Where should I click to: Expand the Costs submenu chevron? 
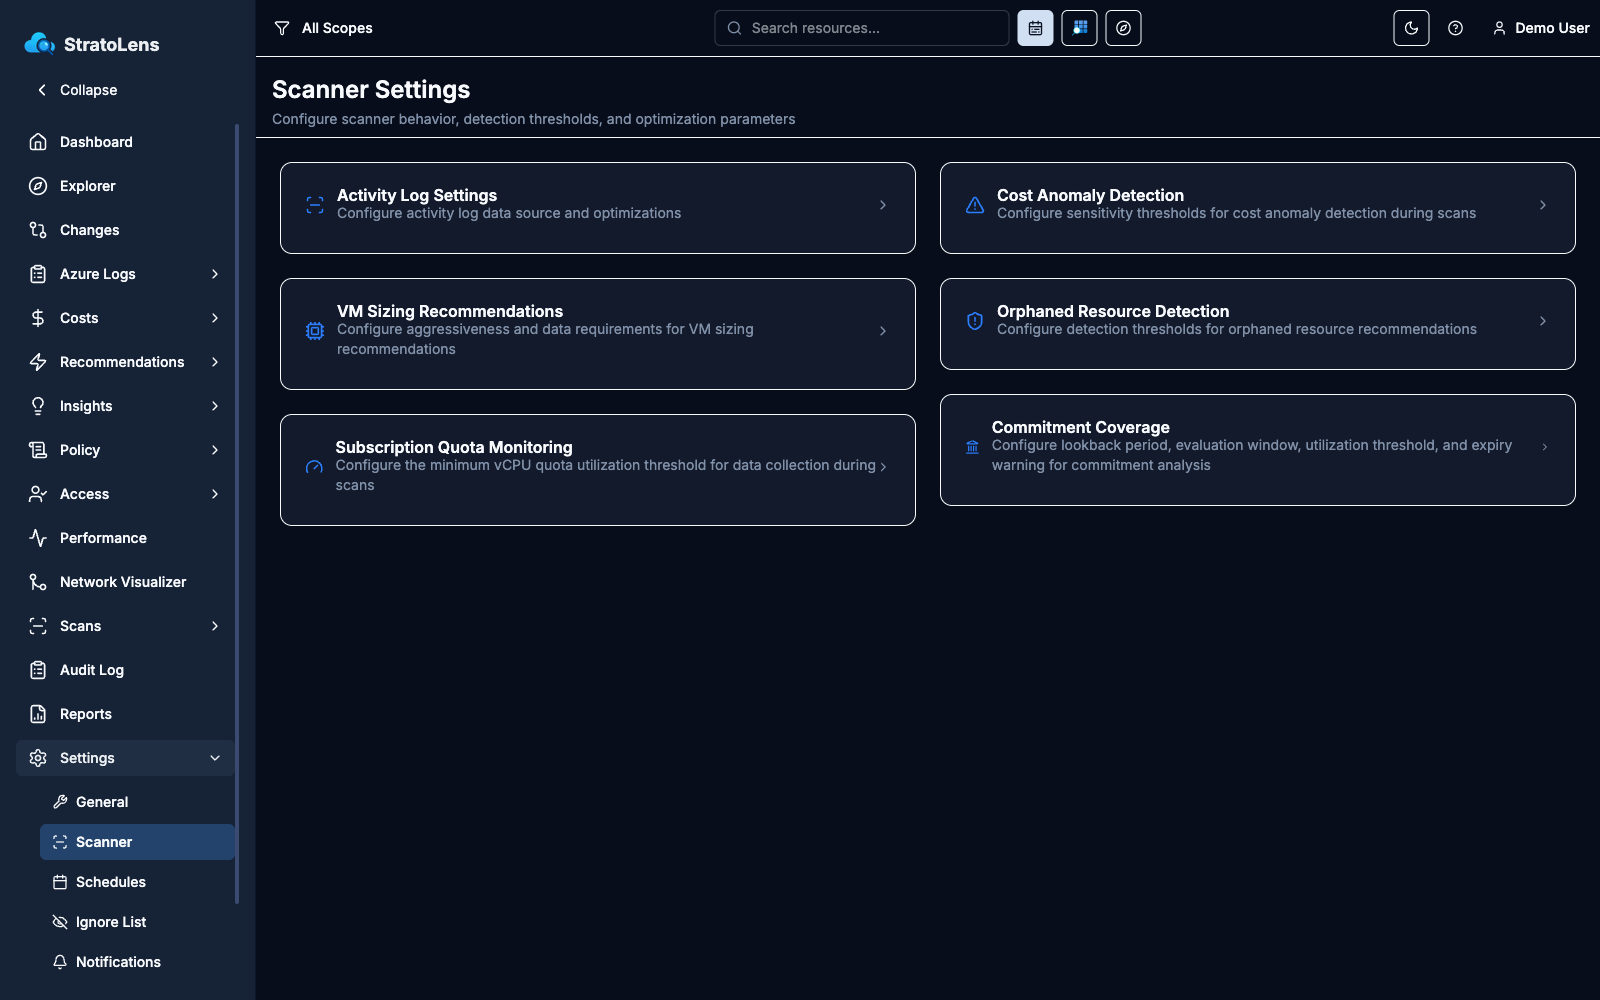coord(215,318)
